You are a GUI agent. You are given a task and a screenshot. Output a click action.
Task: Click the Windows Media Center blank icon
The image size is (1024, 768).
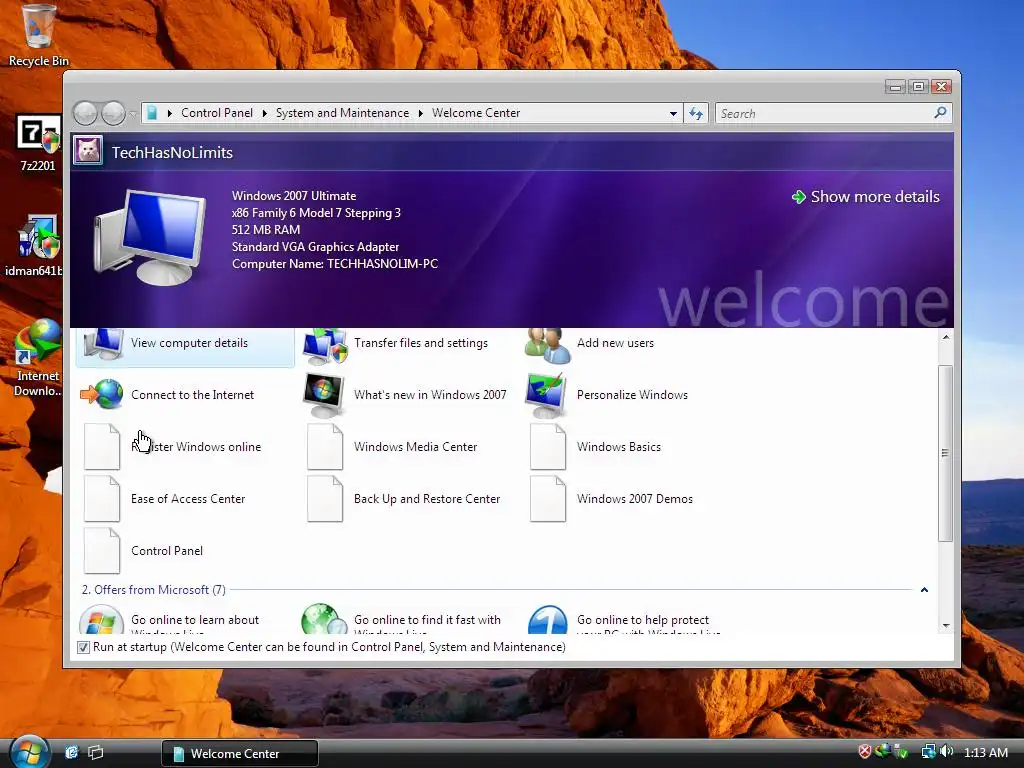pos(325,447)
